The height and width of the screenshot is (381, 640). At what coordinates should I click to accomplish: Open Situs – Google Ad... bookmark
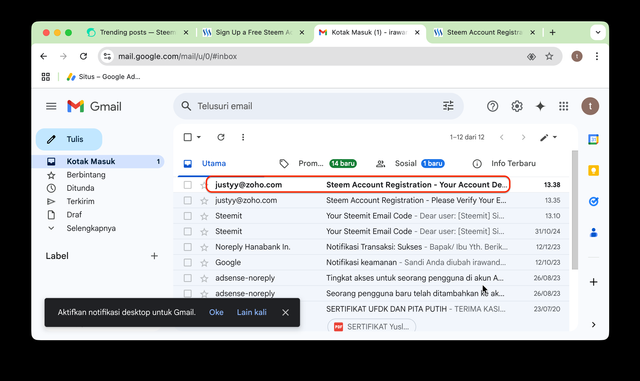103,77
